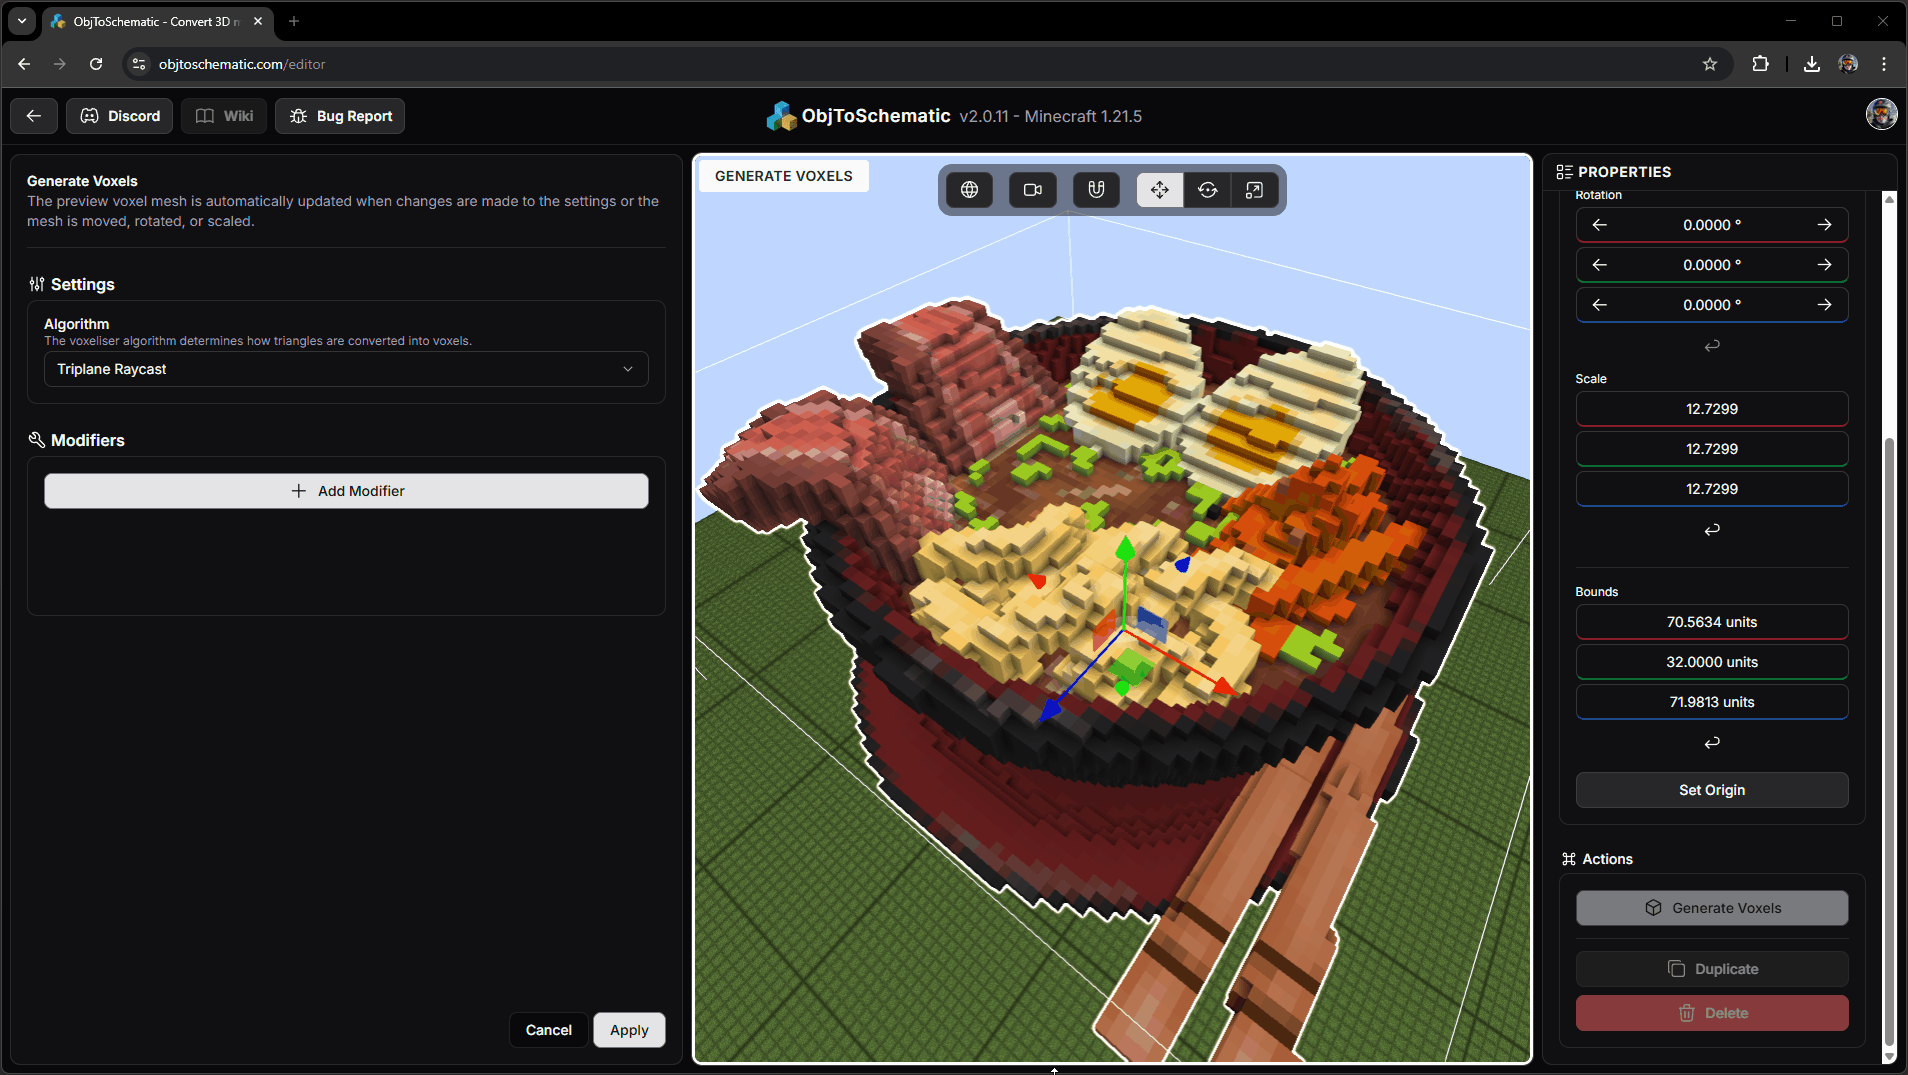Open the user avatar in app header
The height and width of the screenshot is (1075, 1908).
tap(1881, 114)
